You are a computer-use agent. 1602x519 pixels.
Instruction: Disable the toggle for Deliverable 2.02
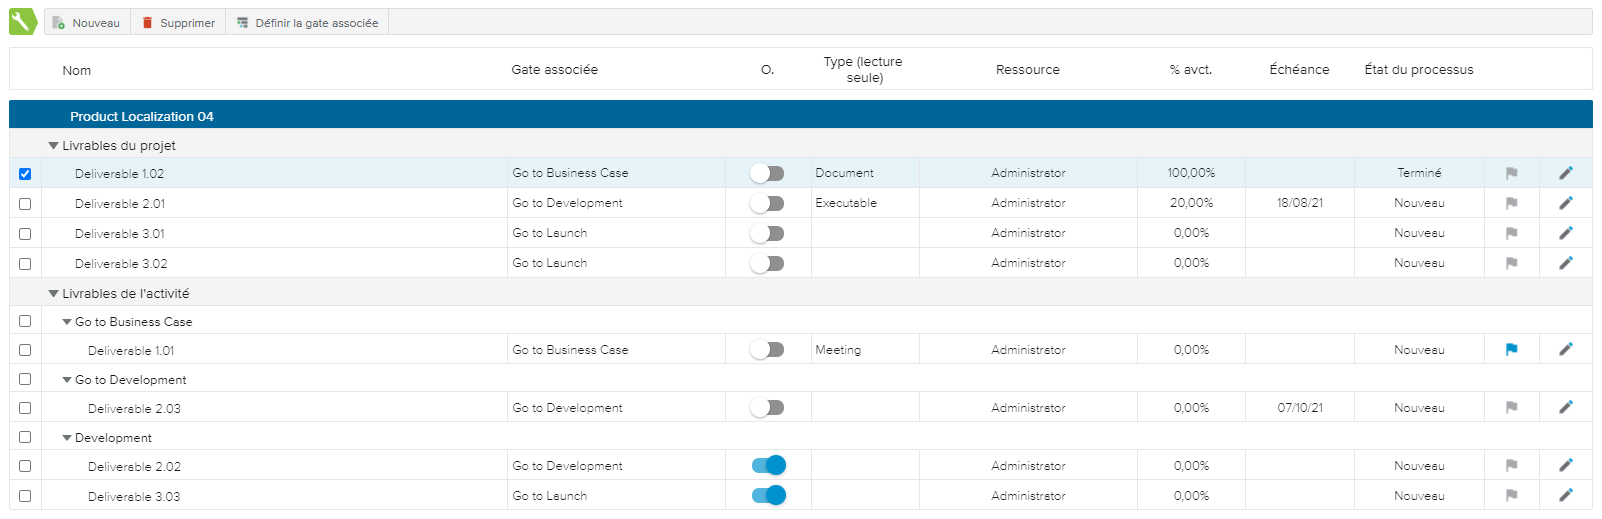click(x=768, y=465)
